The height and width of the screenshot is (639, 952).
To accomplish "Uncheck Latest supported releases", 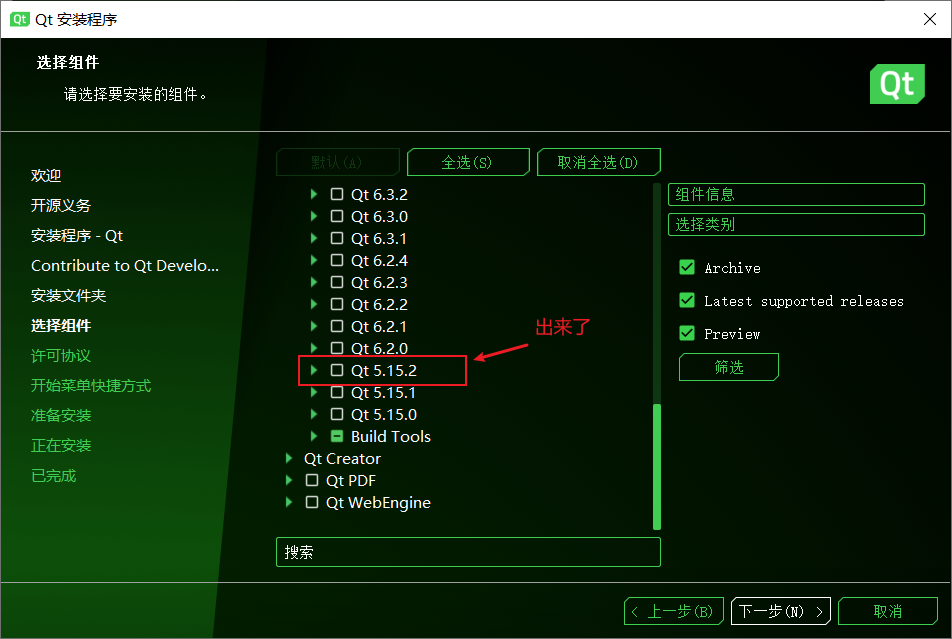I will pyautogui.click(x=686, y=300).
